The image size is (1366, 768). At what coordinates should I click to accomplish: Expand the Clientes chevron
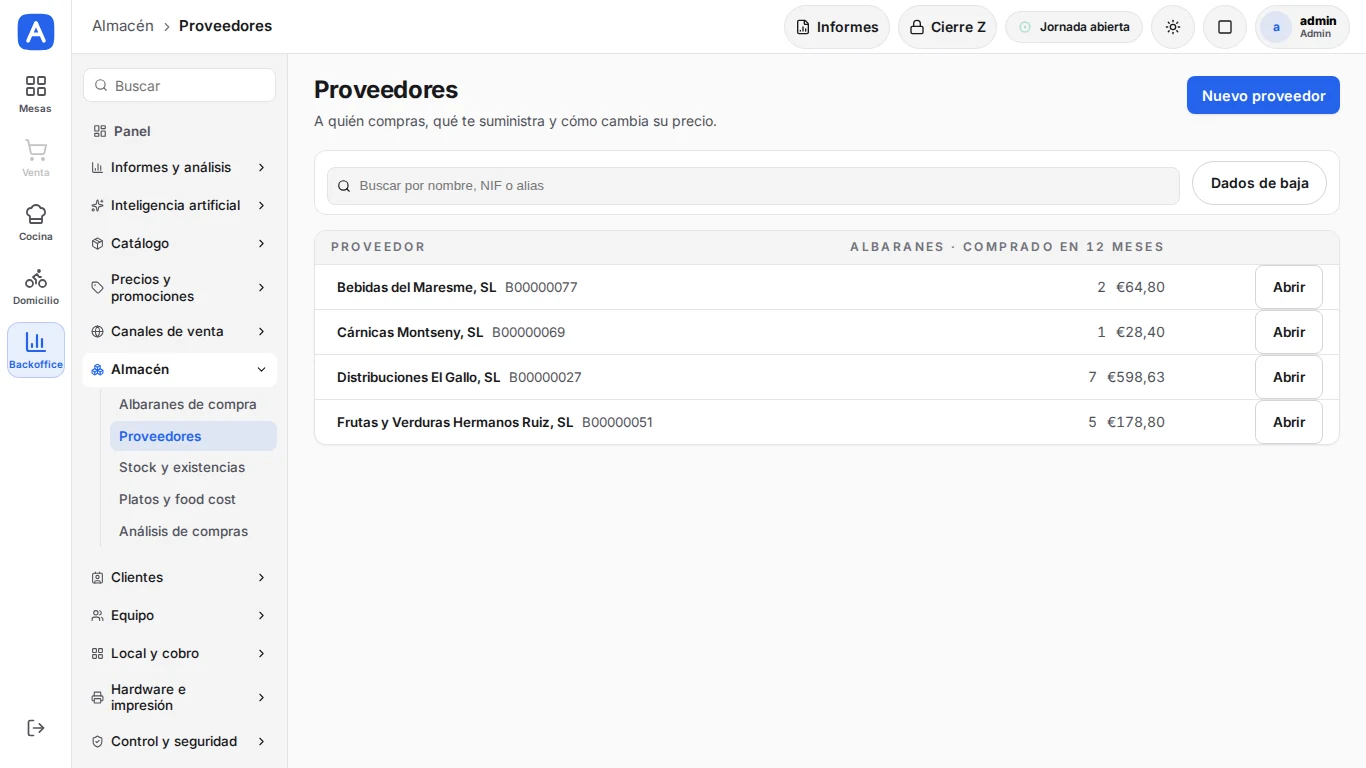pyautogui.click(x=261, y=577)
